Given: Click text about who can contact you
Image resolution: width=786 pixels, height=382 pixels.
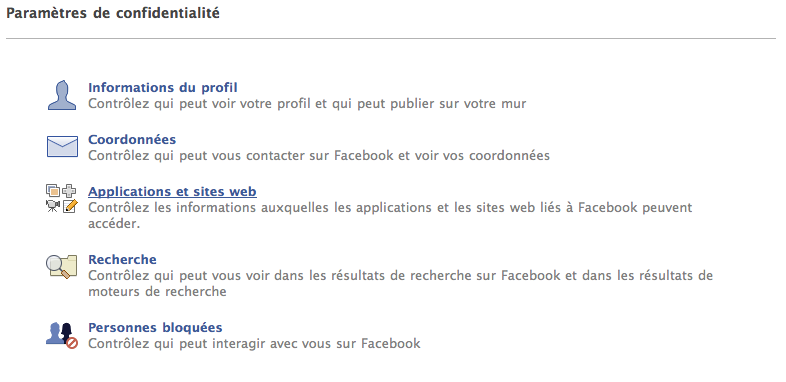Looking at the screenshot, I should pyautogui.click(x=319, y=155).
